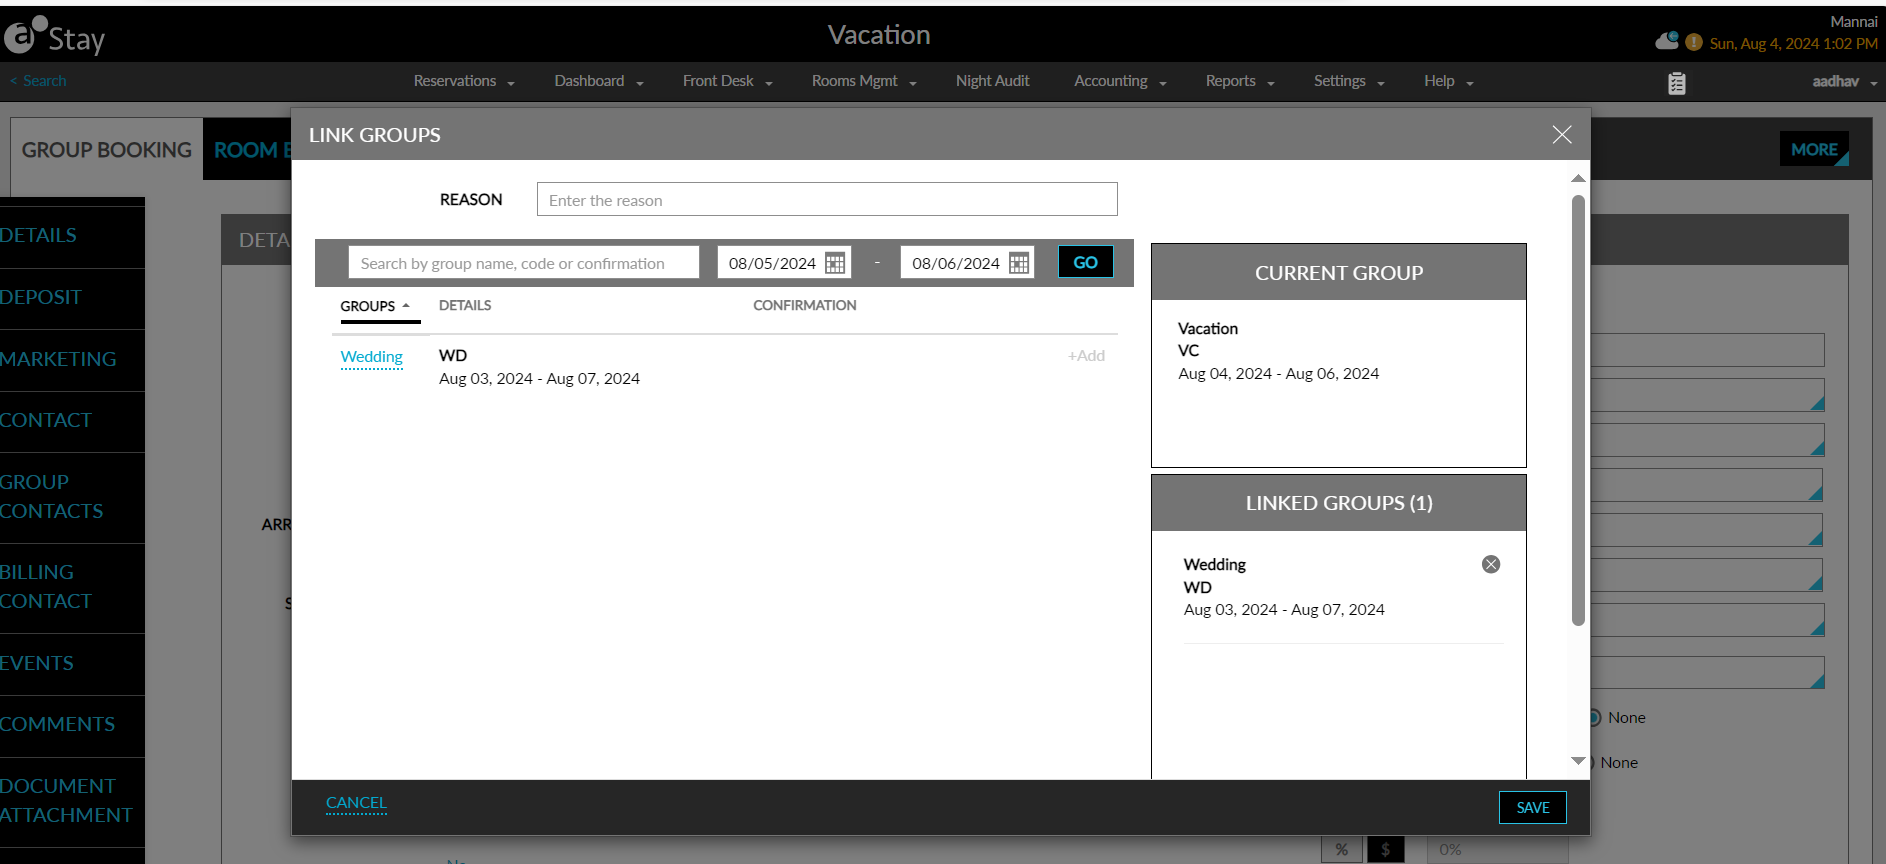1886x864 pixels.
Task: Open the start date calendar picker
Action: point(835,263)
